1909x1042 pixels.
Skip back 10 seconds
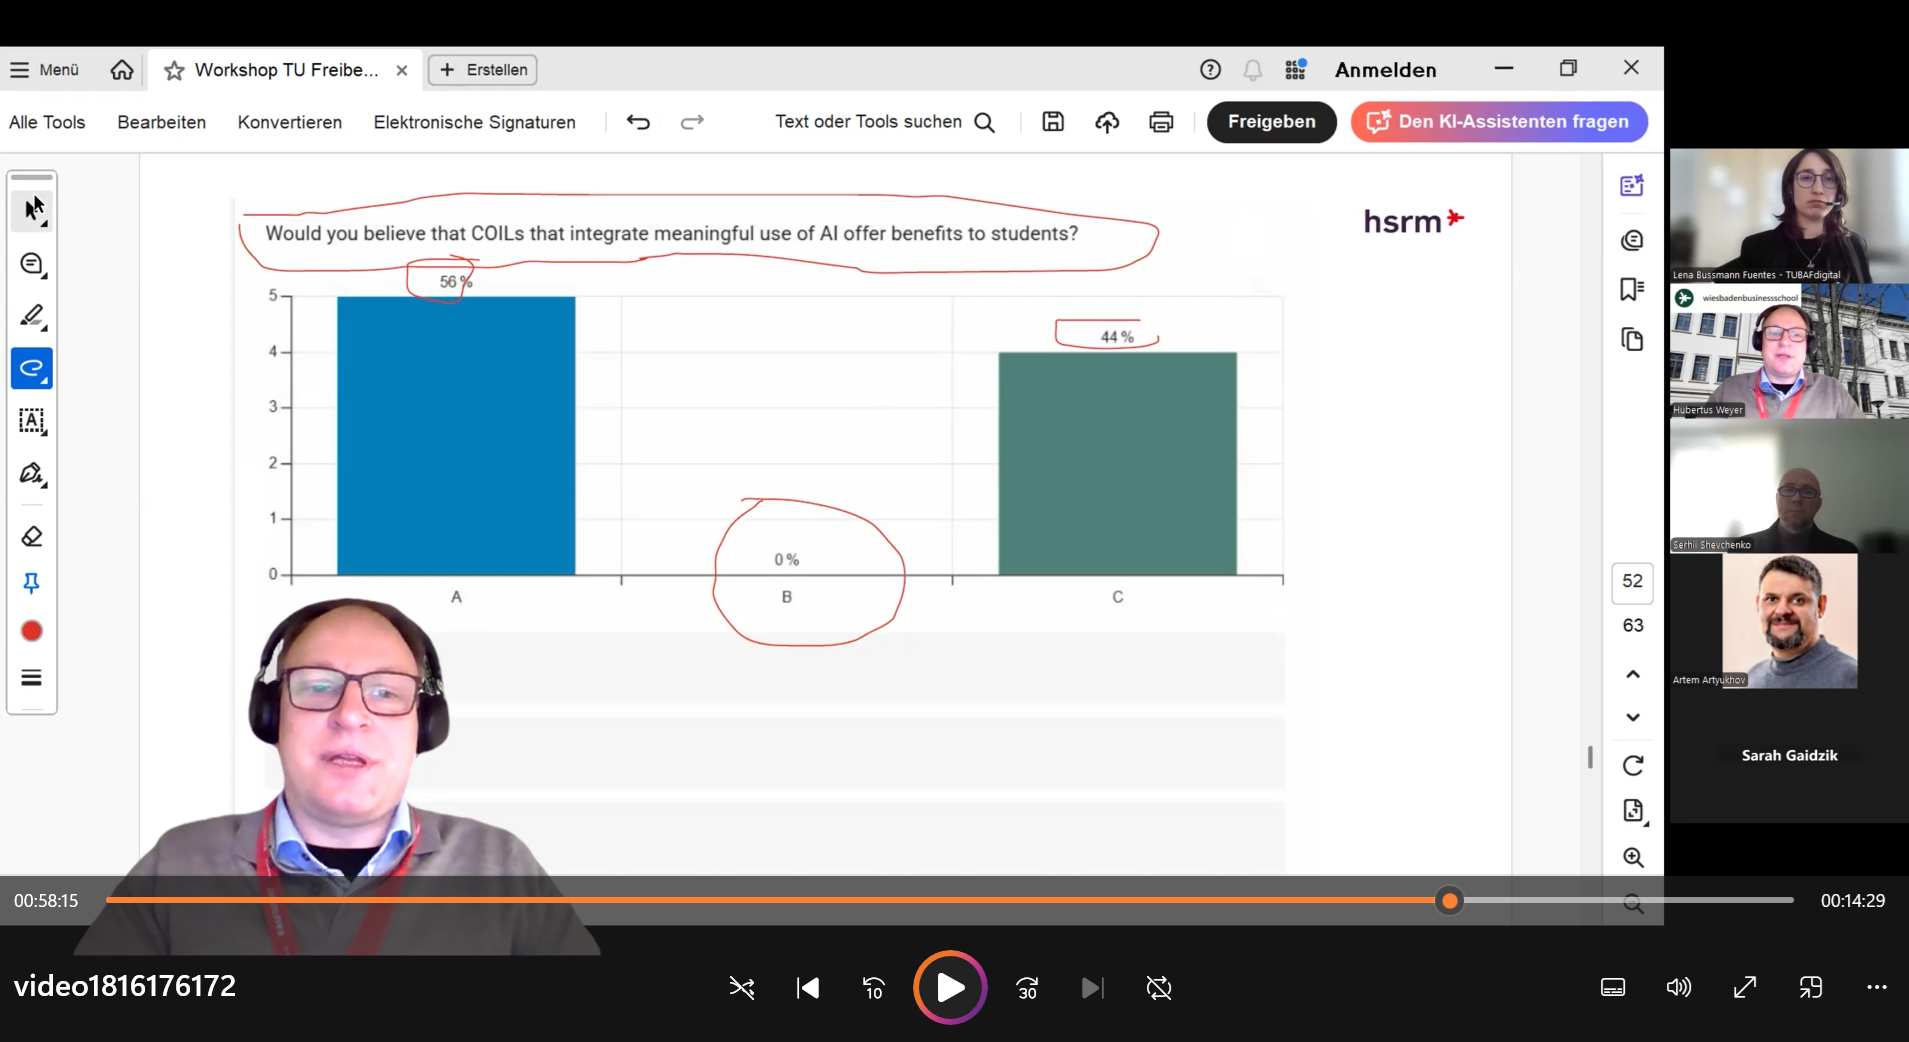point(873,988)
